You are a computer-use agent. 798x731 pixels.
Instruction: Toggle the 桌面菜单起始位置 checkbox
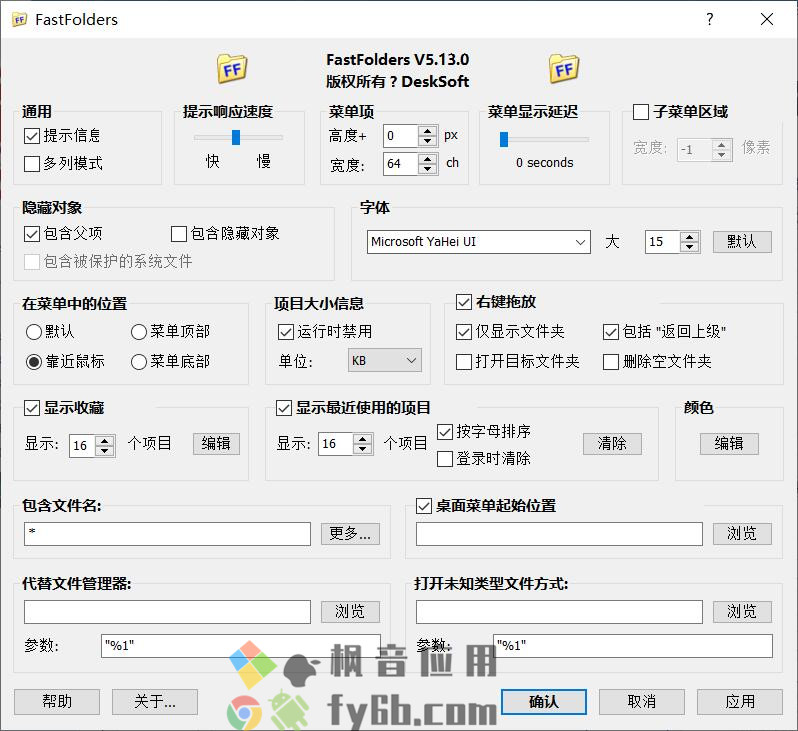[424, 506]
